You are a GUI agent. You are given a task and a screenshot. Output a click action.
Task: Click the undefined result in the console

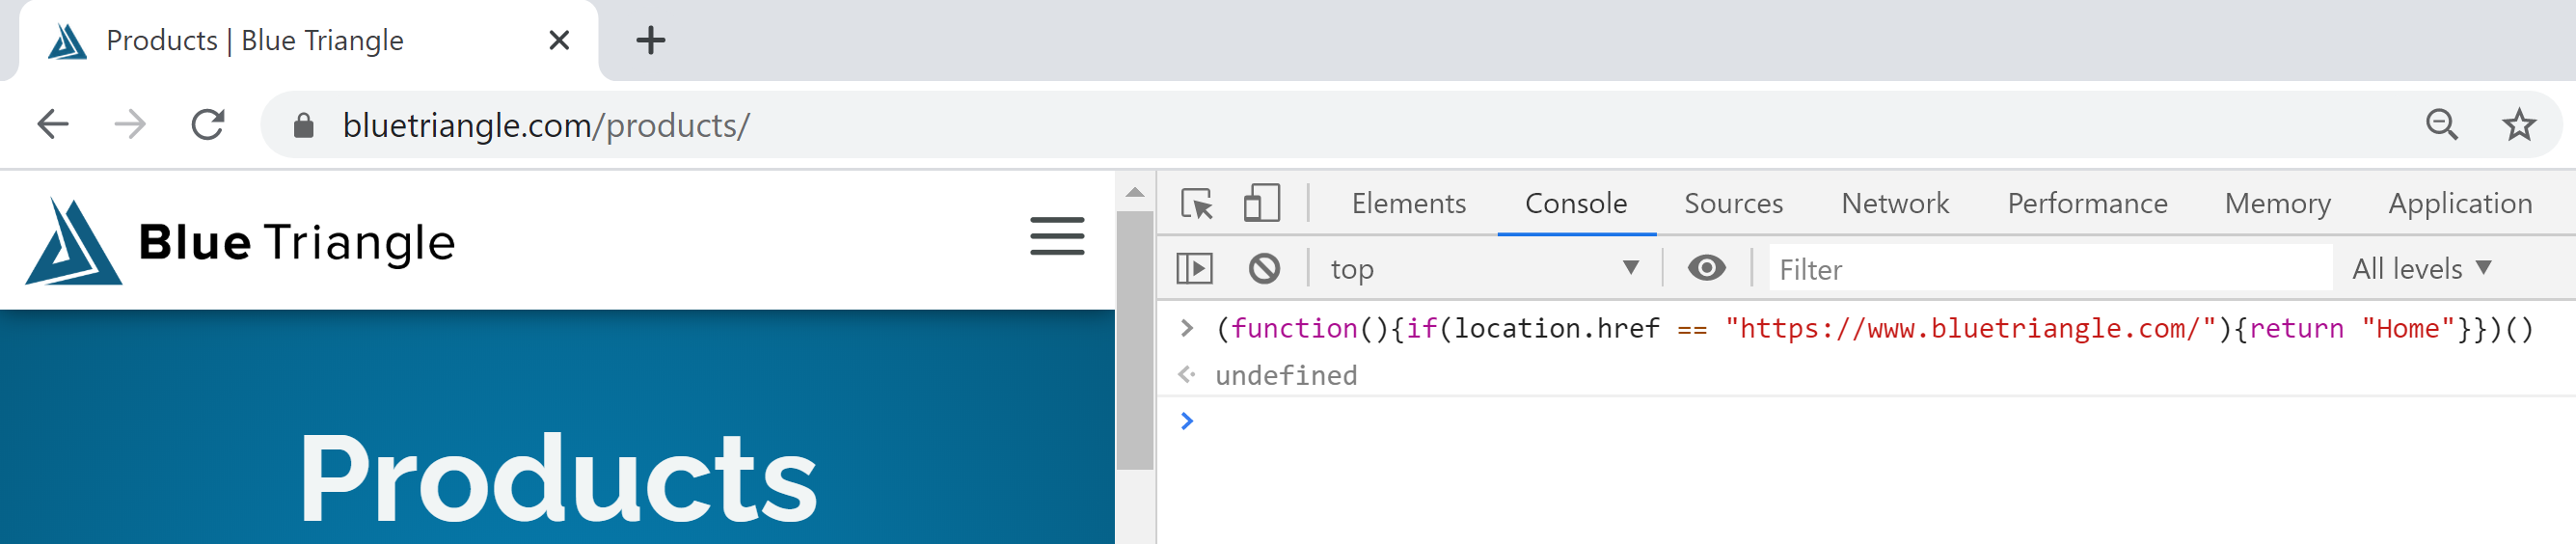(x=1286, y=376)
